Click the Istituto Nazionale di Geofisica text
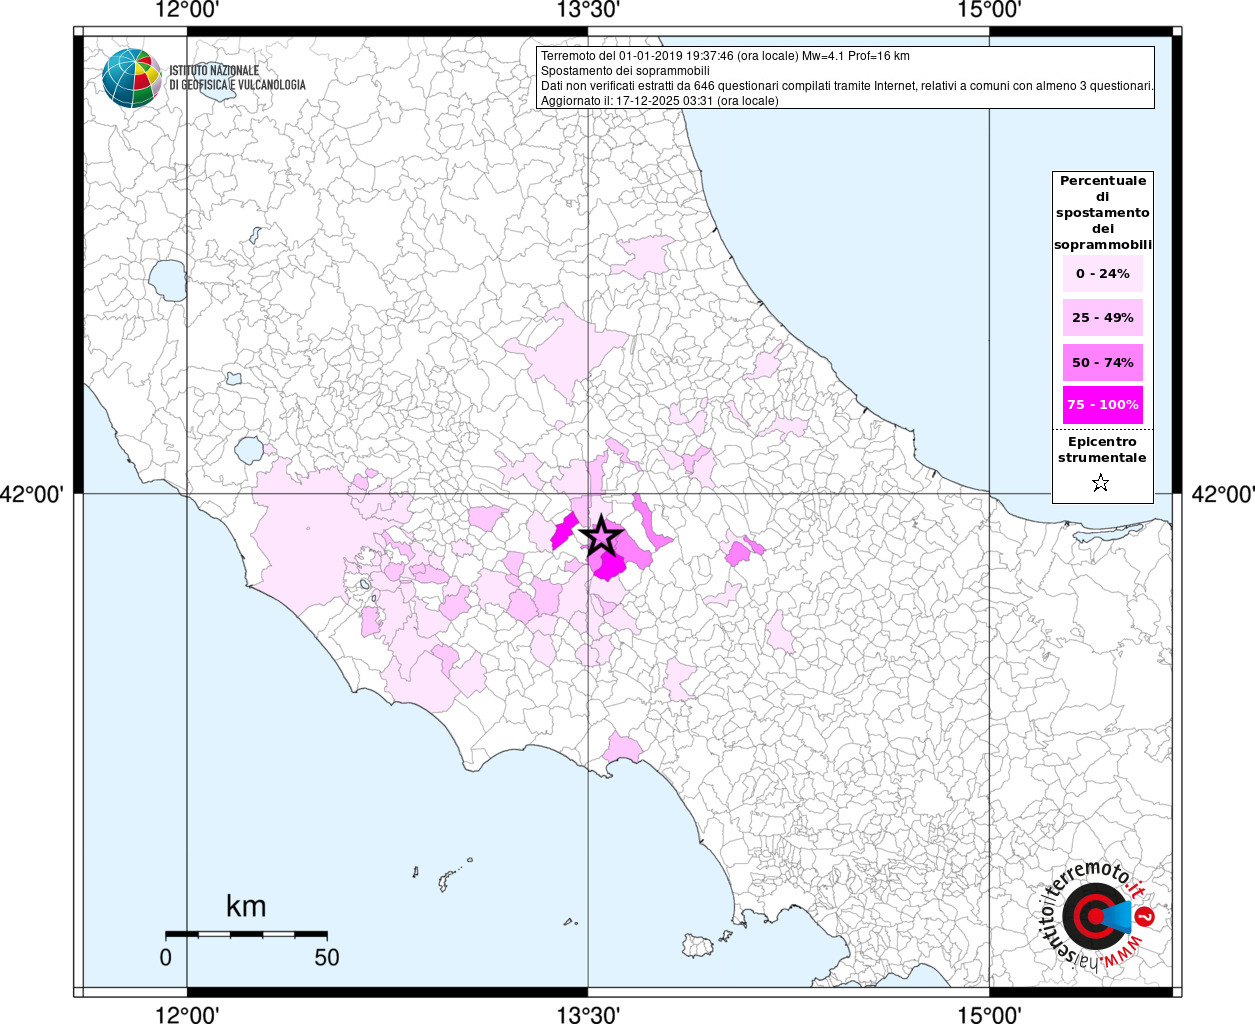Viewport: 1255px width, 1024px height. point(237,78)
